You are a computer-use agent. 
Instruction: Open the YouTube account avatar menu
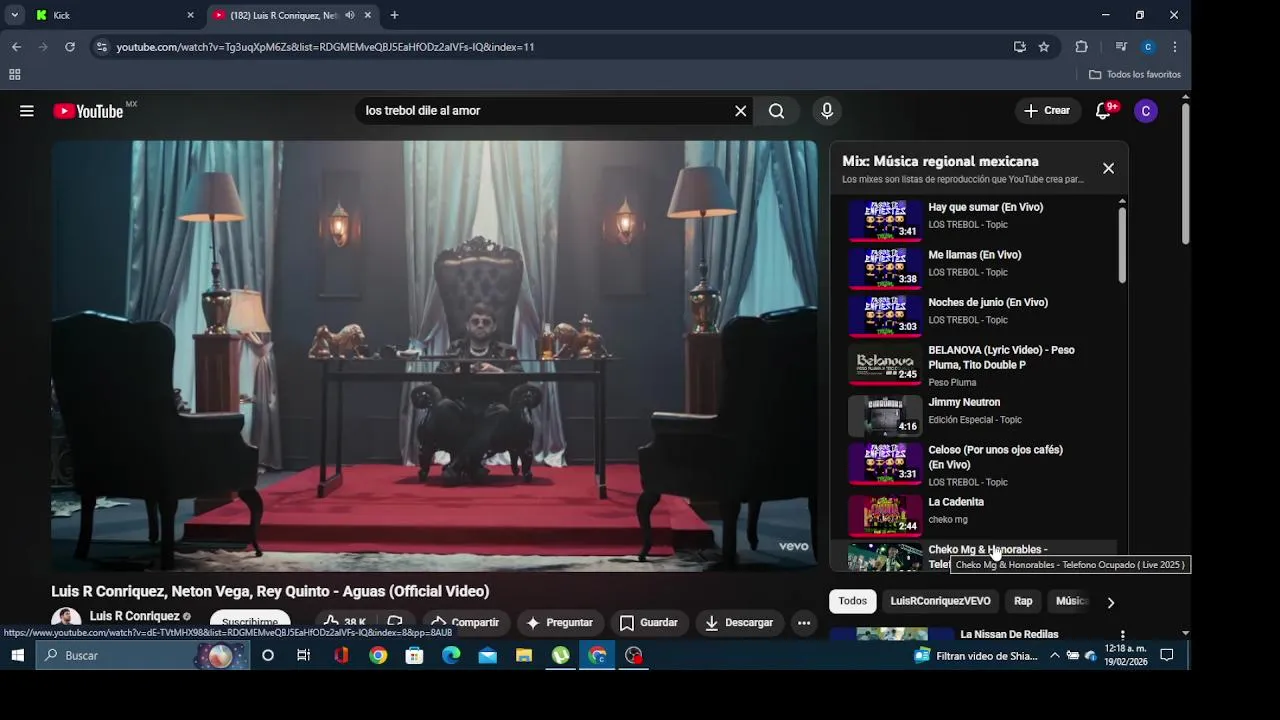click(1146, 111)
